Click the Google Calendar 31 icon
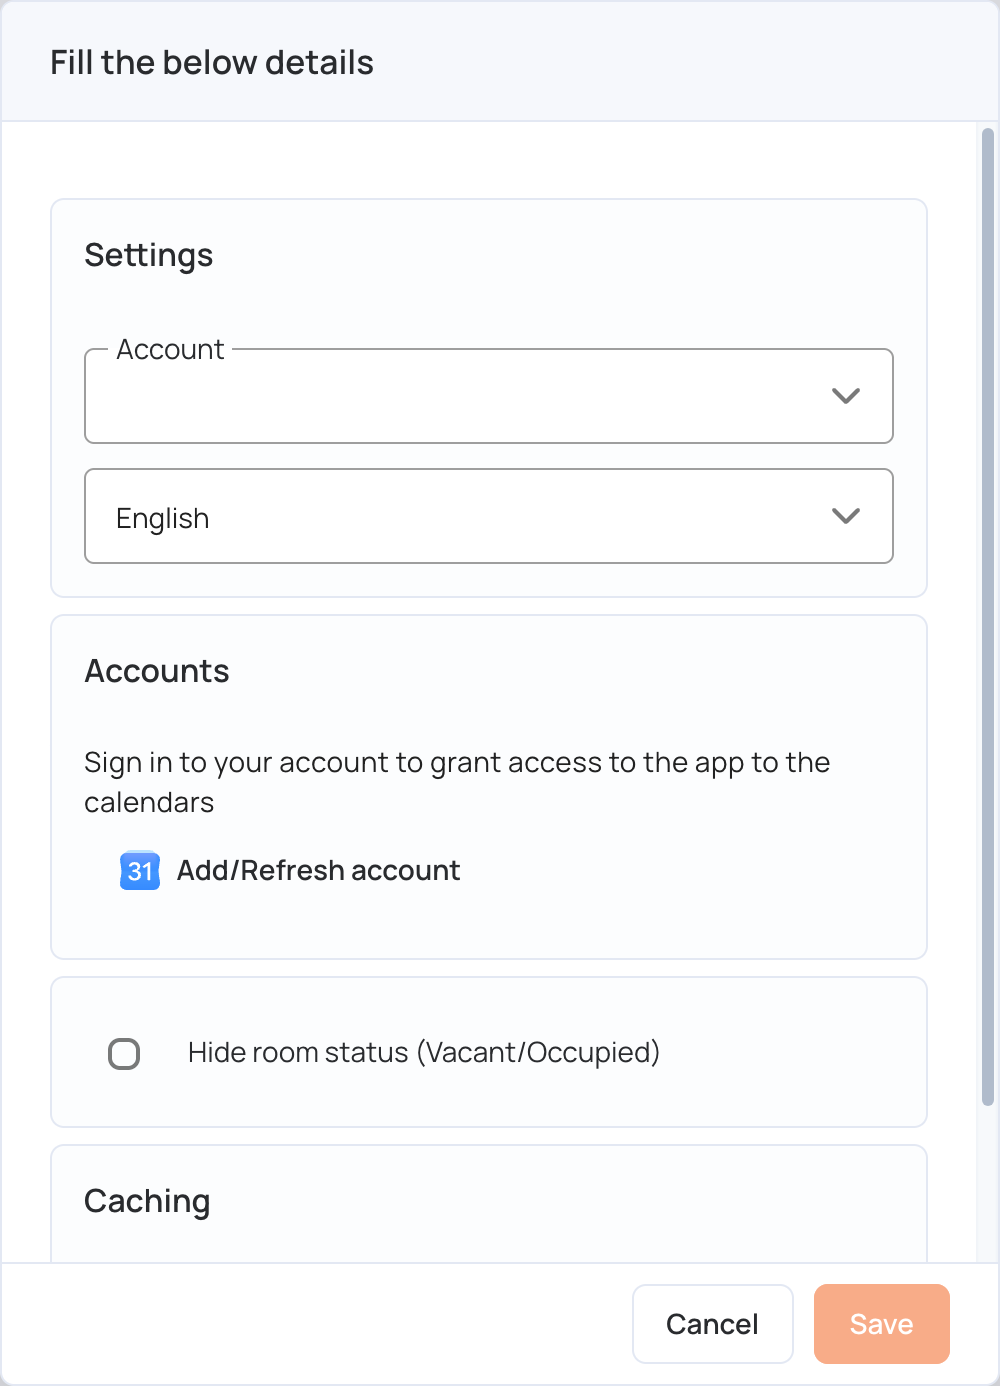Viewport: 1000px width, 1386px height. tap(140, 871)
